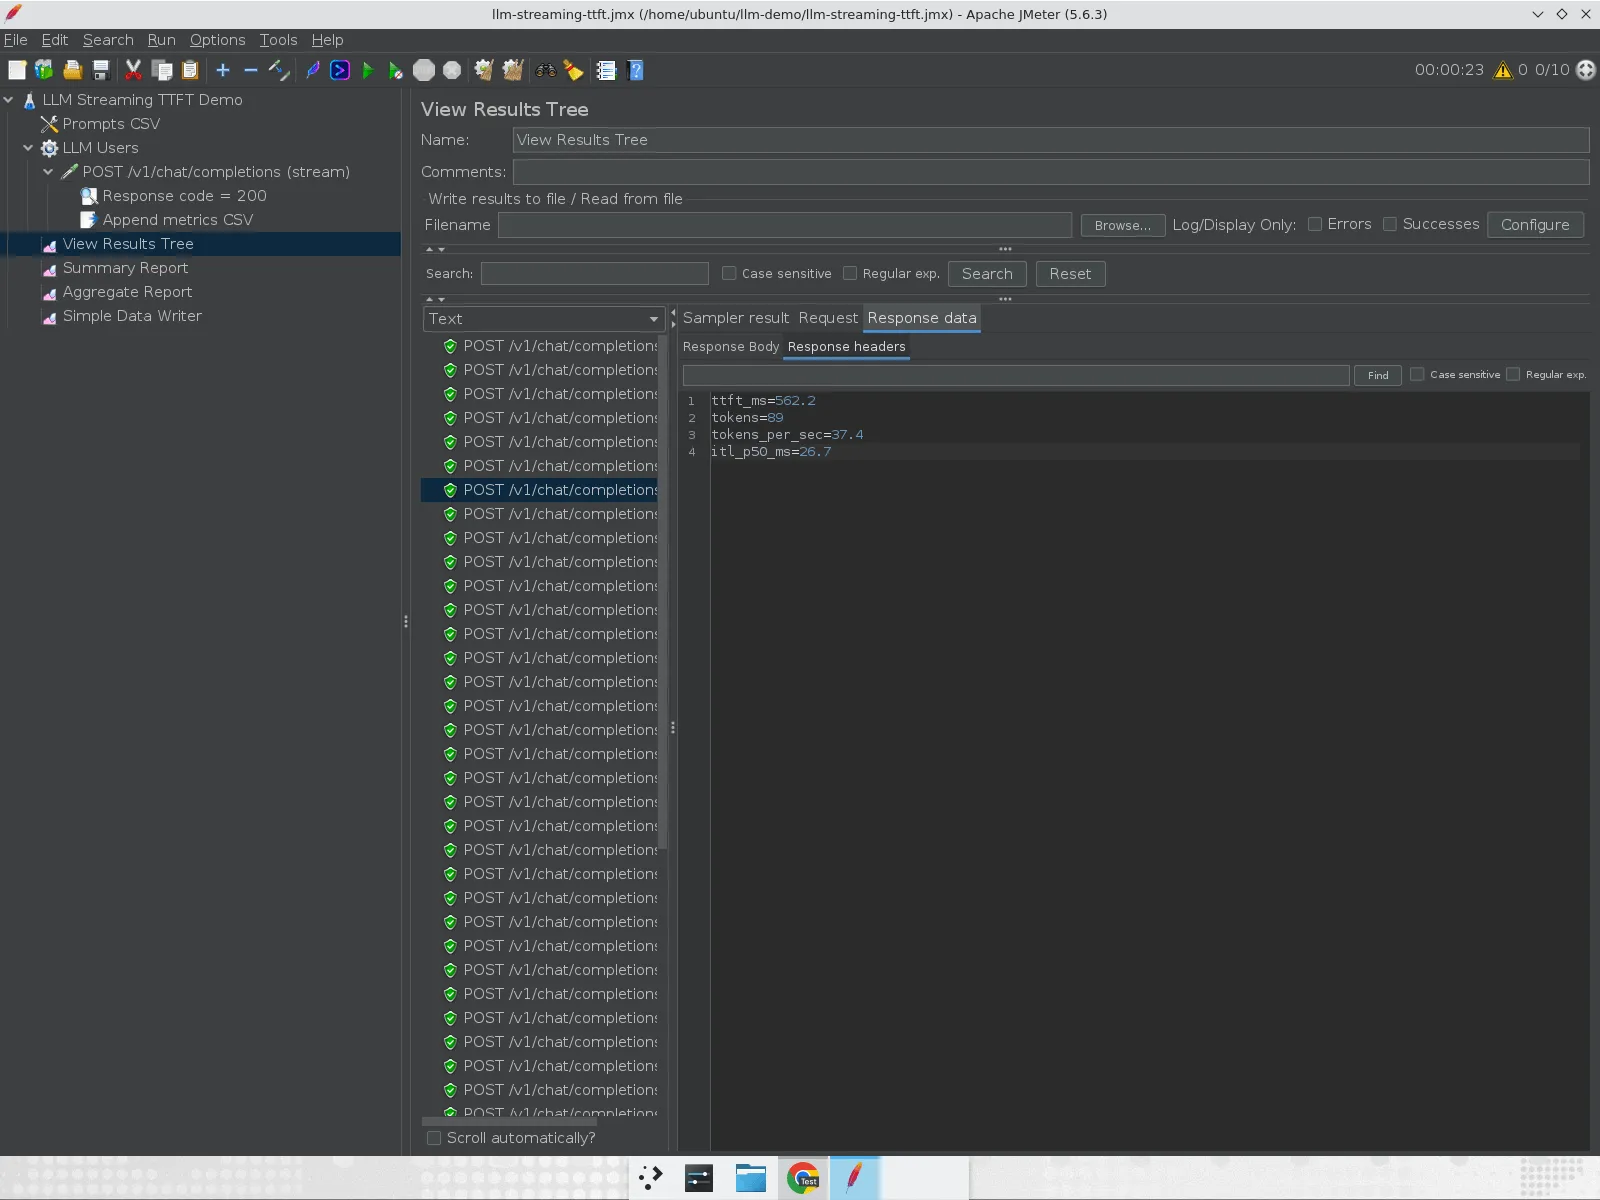
Task: Open the Request tab
Action: [828, 318]
